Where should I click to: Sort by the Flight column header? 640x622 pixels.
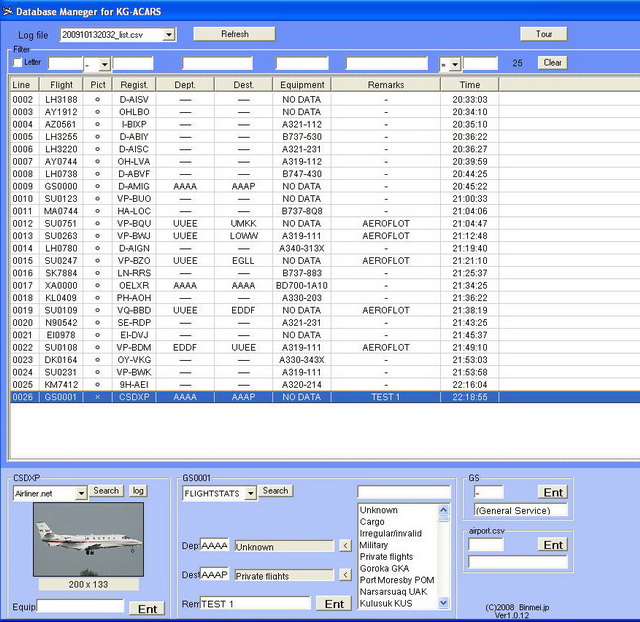61,85
